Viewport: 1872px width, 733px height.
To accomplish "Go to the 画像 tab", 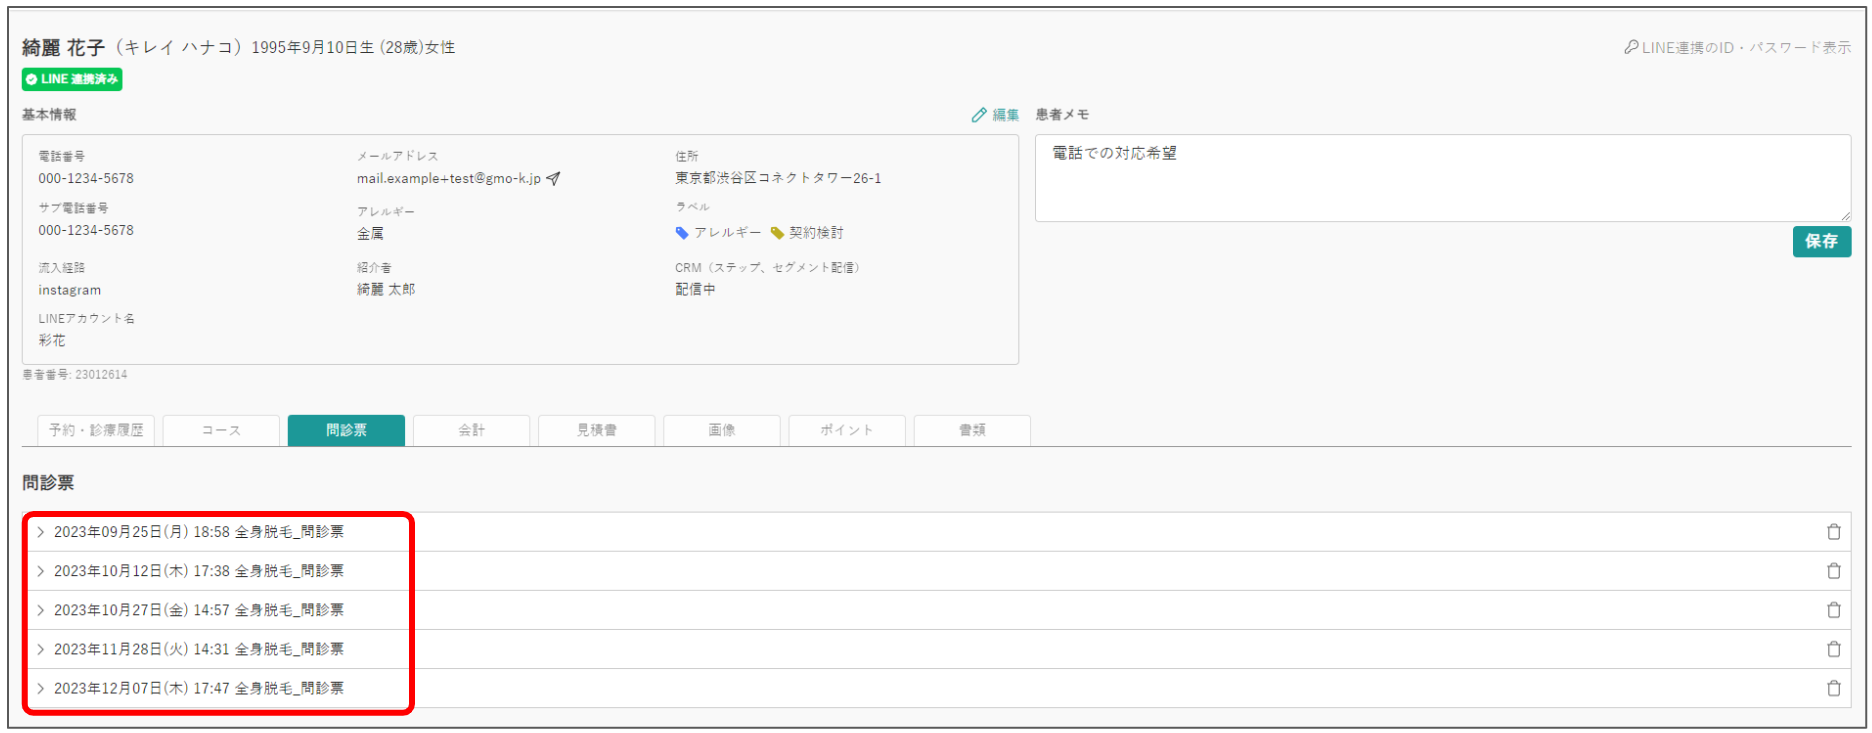I will [x=721, y=430].
